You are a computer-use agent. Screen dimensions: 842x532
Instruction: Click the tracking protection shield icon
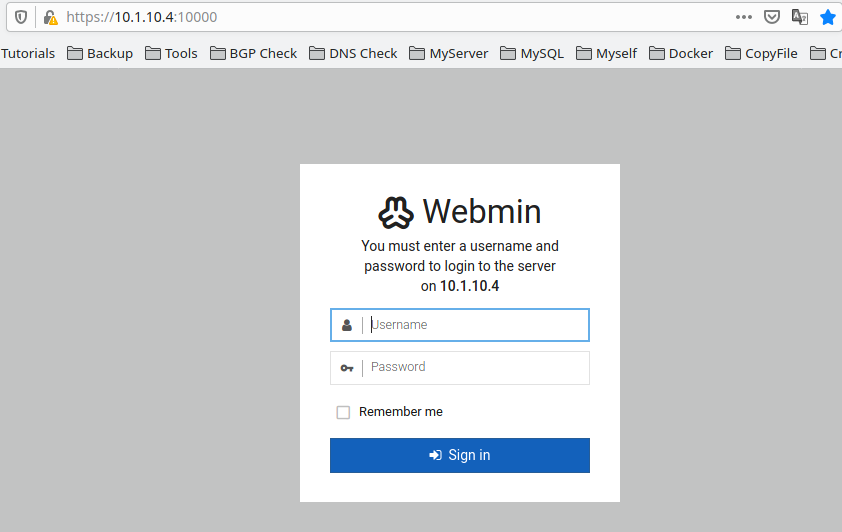pos(20,17)
